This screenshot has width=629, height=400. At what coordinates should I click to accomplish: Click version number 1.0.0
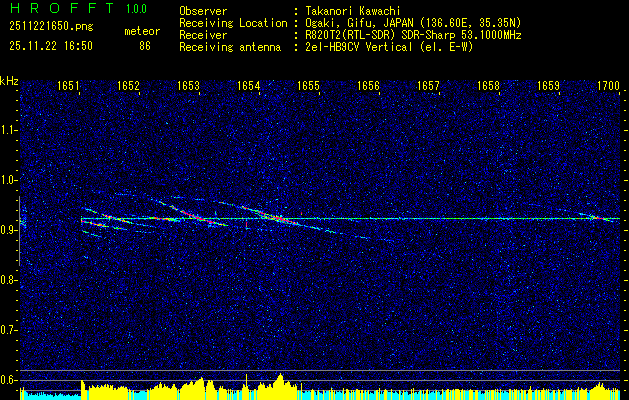point(136,9)
